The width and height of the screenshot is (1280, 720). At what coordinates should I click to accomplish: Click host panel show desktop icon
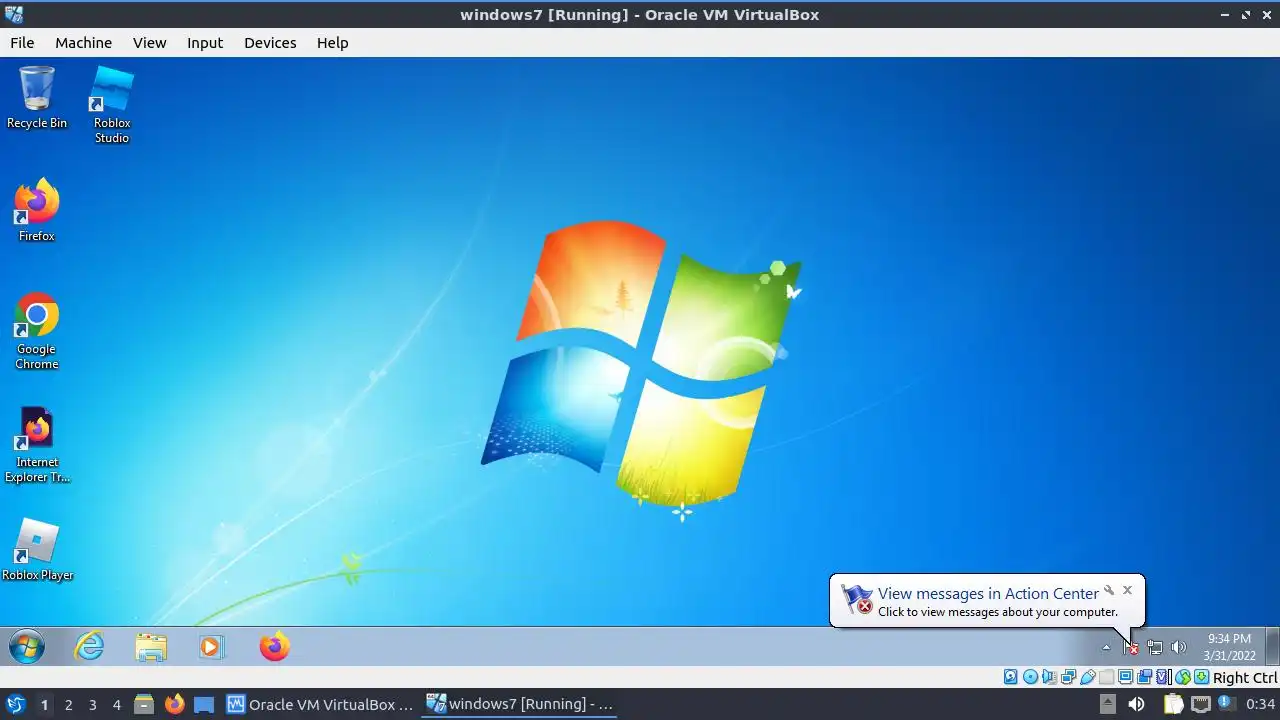[204, 704]
